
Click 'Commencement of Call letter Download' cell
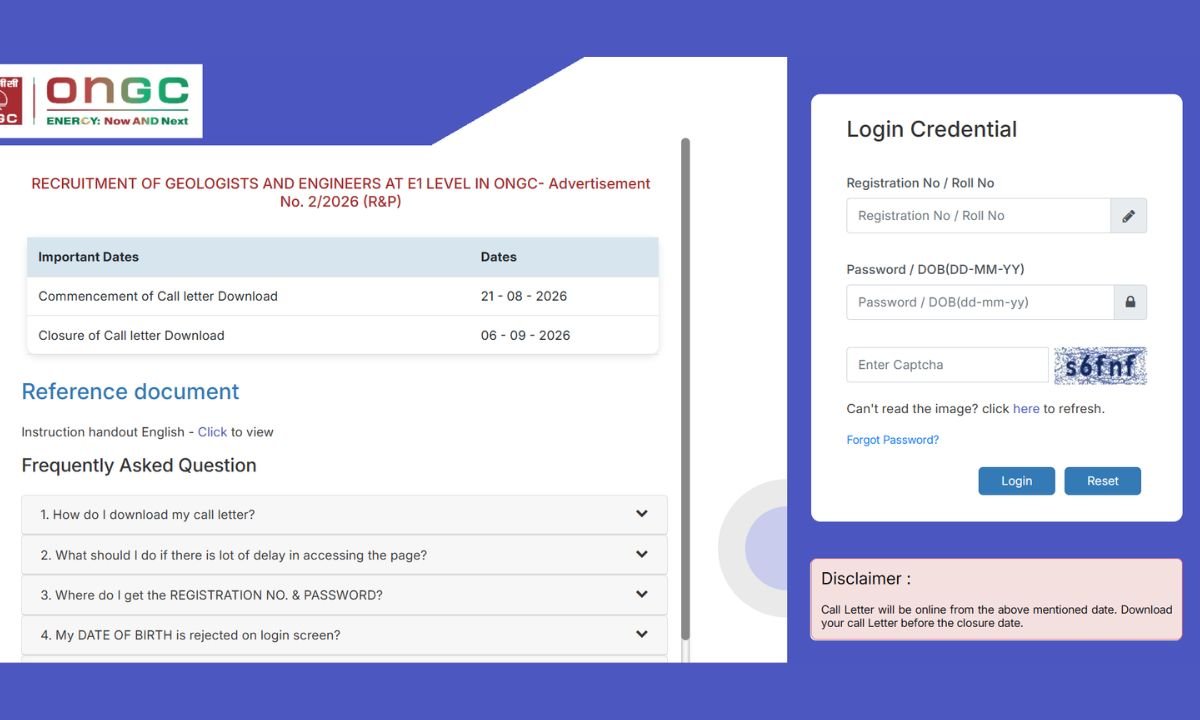[158, 296]
